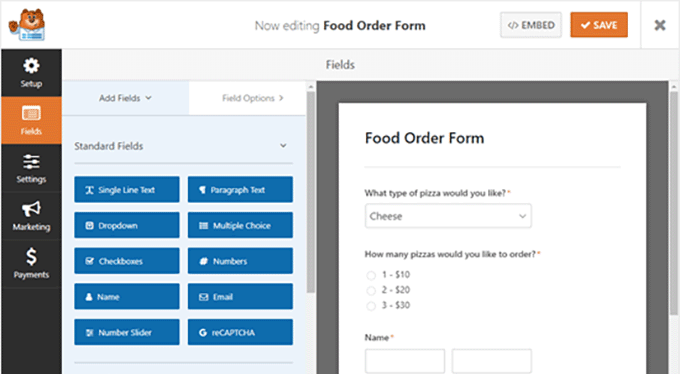Click the WPForms bear mascot logo

tap(27, 25)
